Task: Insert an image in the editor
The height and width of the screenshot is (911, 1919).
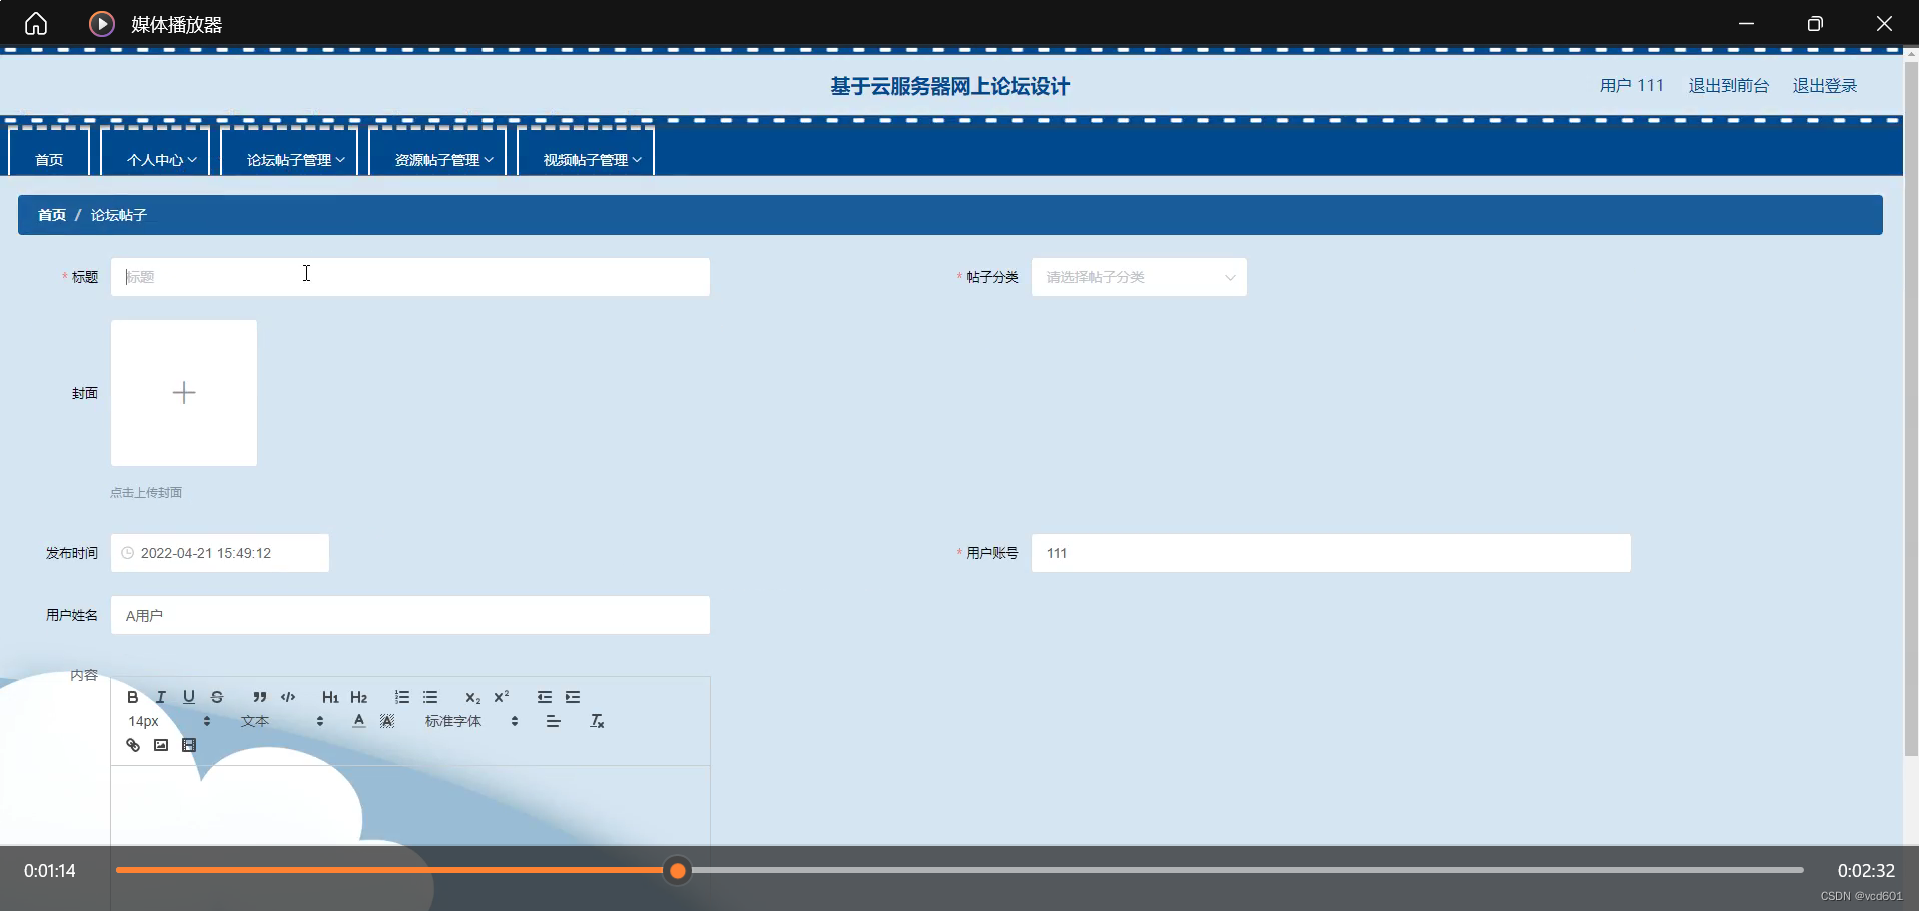Action: (x=160, y=745)
